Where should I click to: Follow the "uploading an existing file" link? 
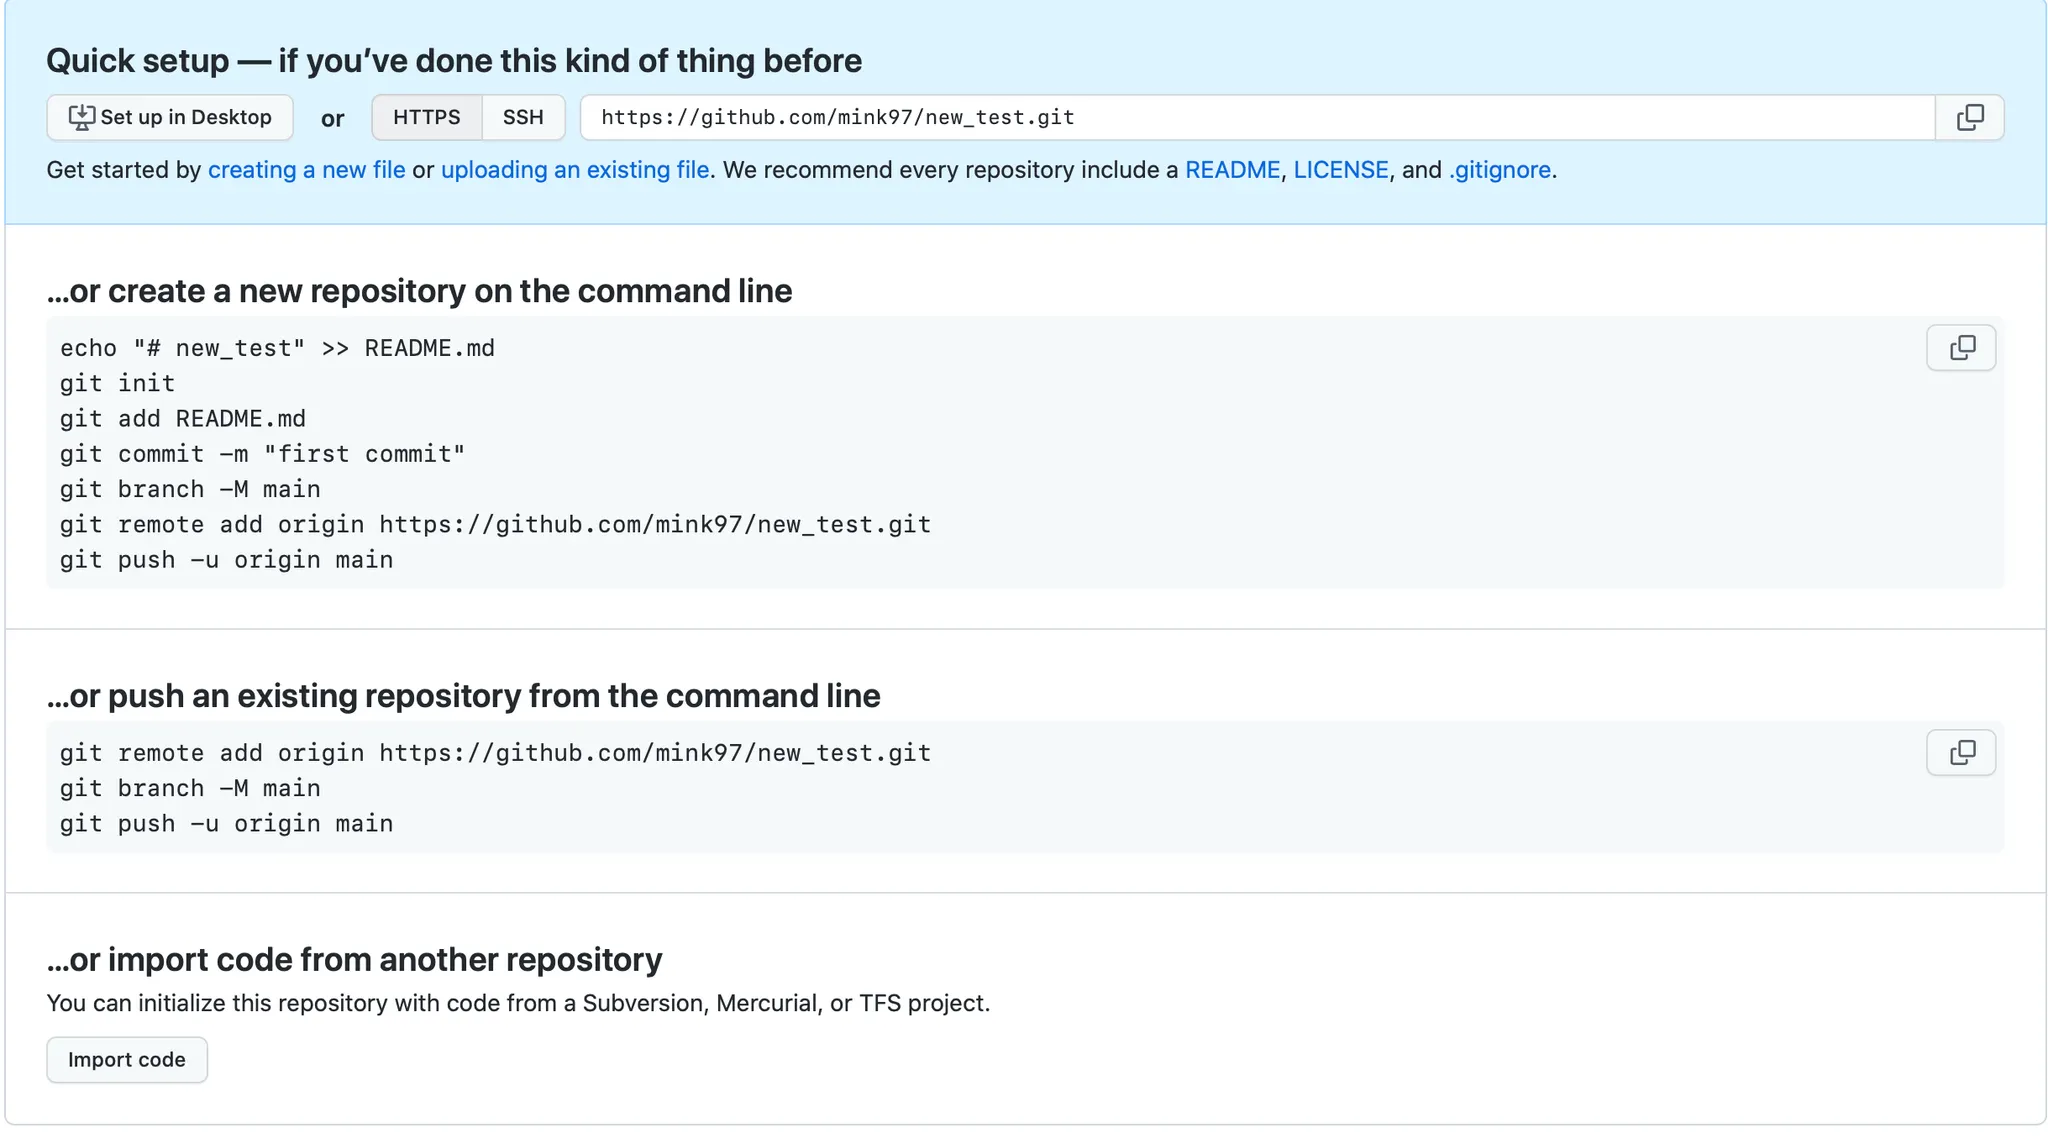coord(575,170)
